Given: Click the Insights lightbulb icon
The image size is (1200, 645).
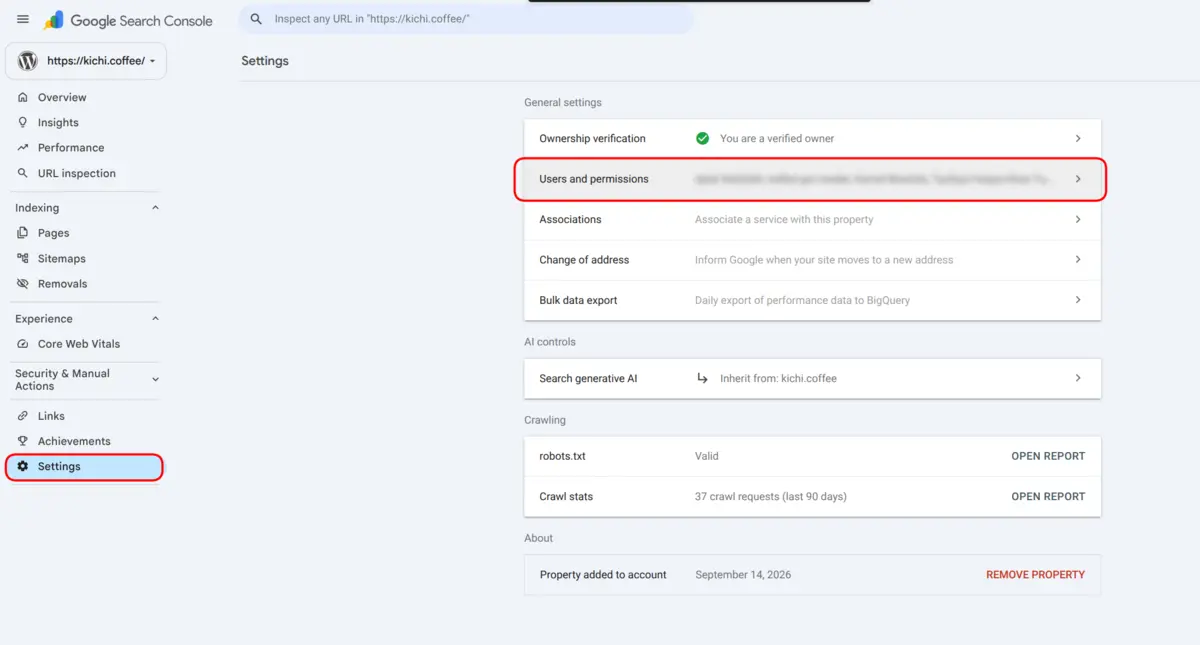Looking at the screenshot, I should pyautogui.click(x=23, y=122).
